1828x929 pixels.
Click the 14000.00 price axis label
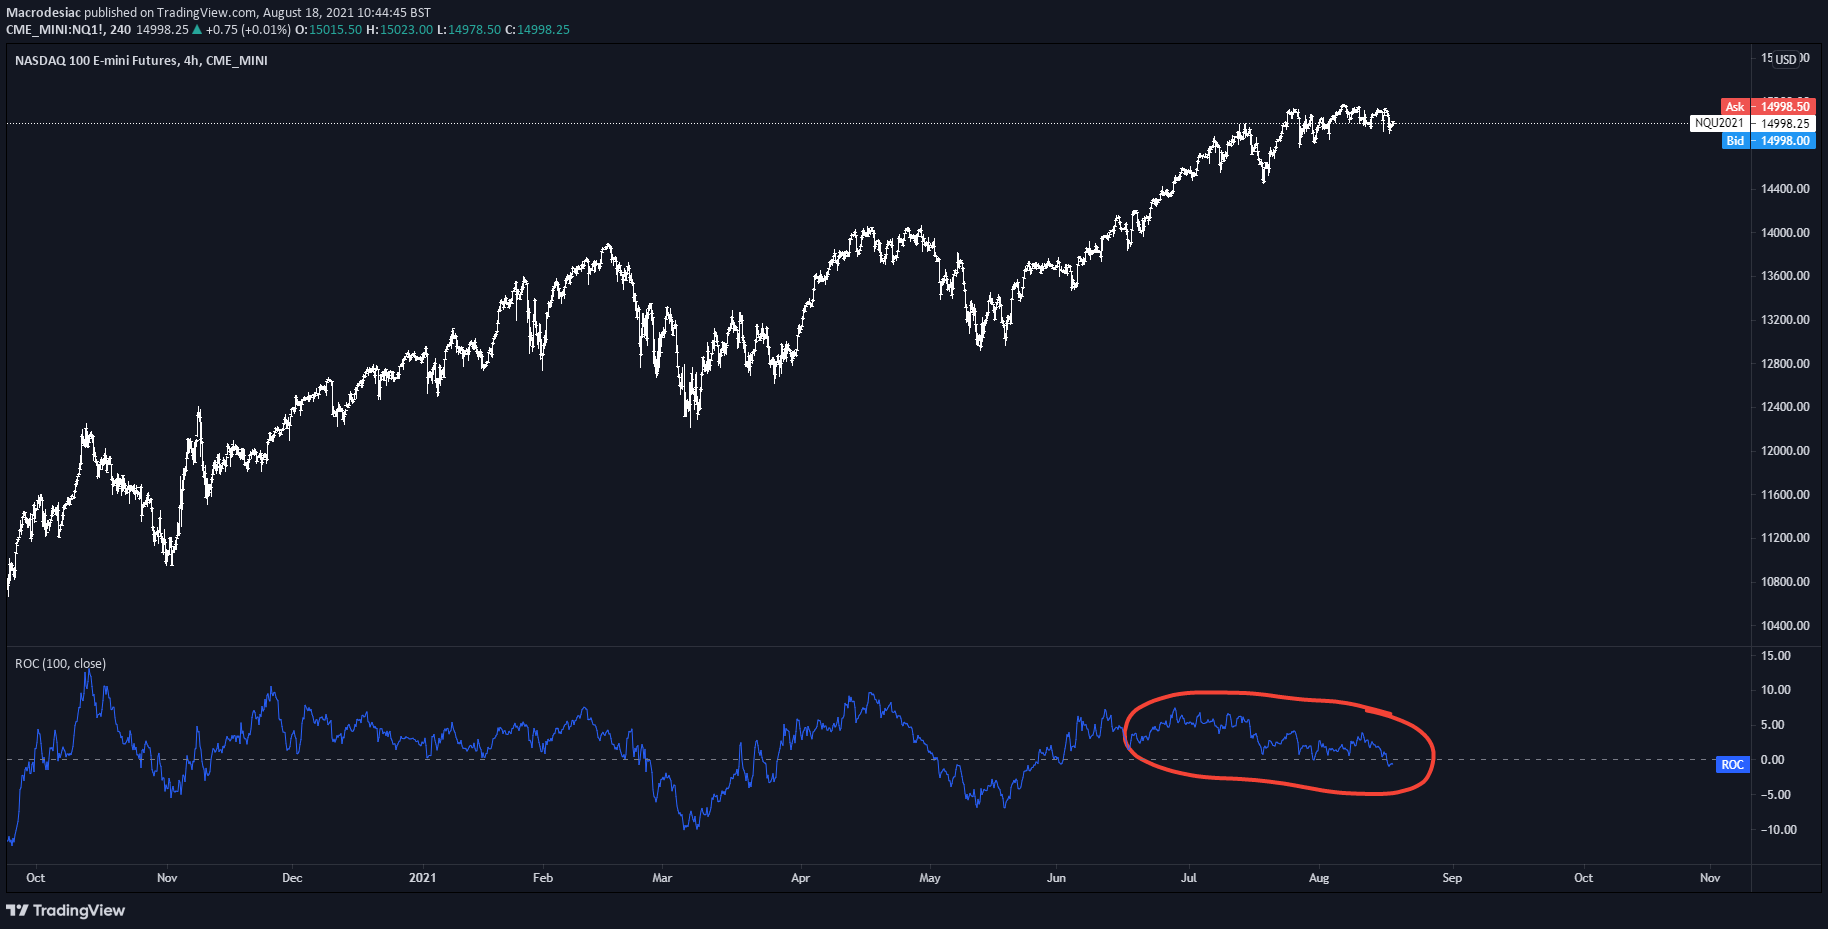pos(1785,232)
